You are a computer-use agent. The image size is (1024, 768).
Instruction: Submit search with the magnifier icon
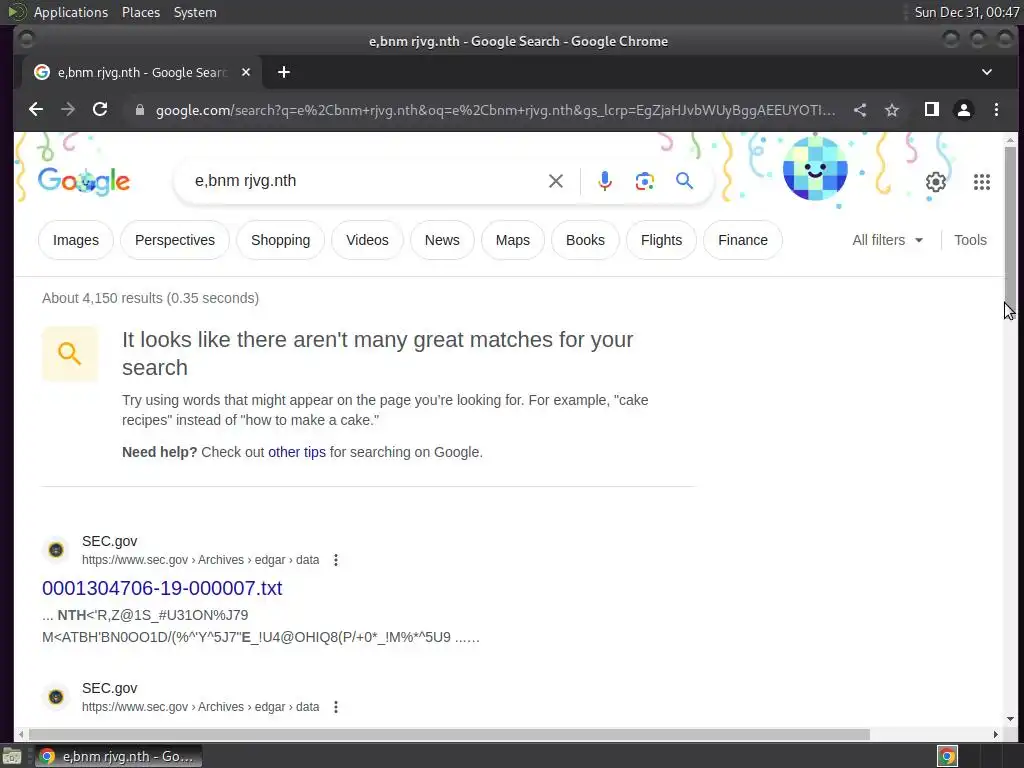(684, 181)
